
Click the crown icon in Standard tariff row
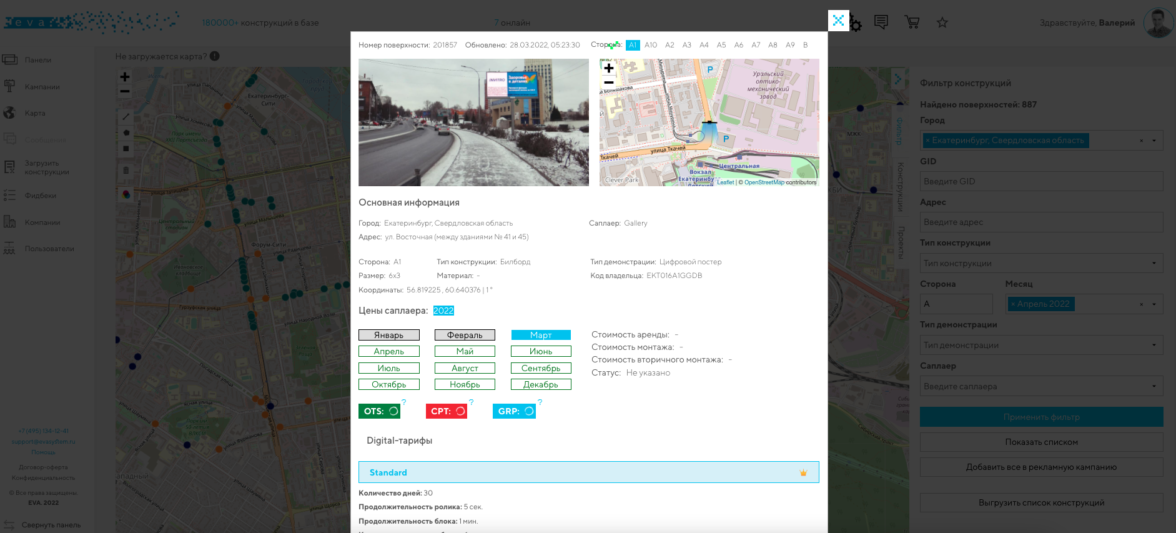coord(803,473)
